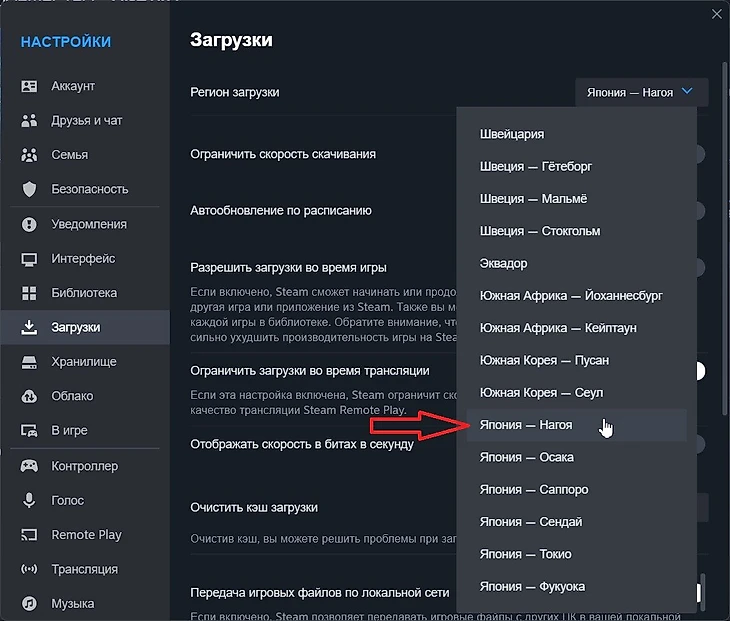Select Загрузки in the sidebar
The image size is (730, 621).
click(85, 327)
